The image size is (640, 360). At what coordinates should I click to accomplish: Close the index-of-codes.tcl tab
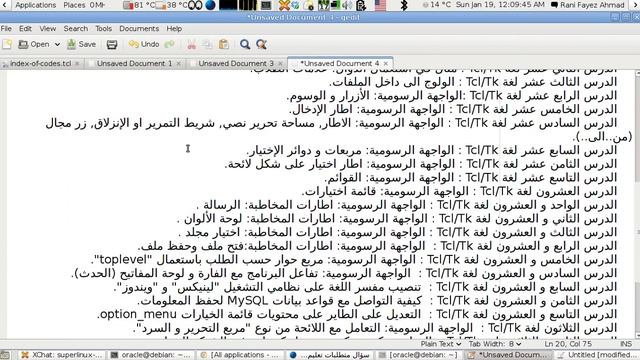pos(77,64)
